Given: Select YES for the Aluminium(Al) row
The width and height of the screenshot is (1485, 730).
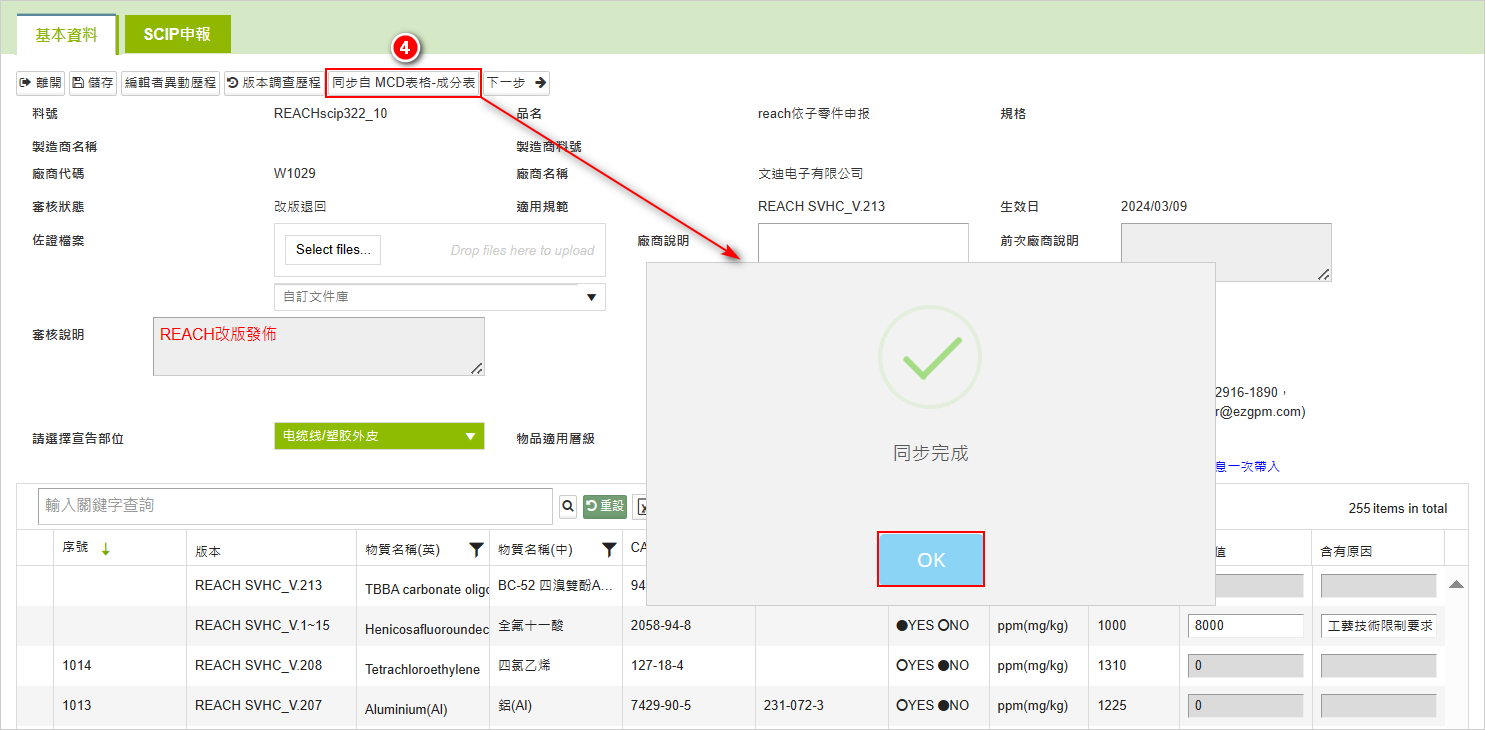Looking at the screenshot, I should (x=902, y=706).
